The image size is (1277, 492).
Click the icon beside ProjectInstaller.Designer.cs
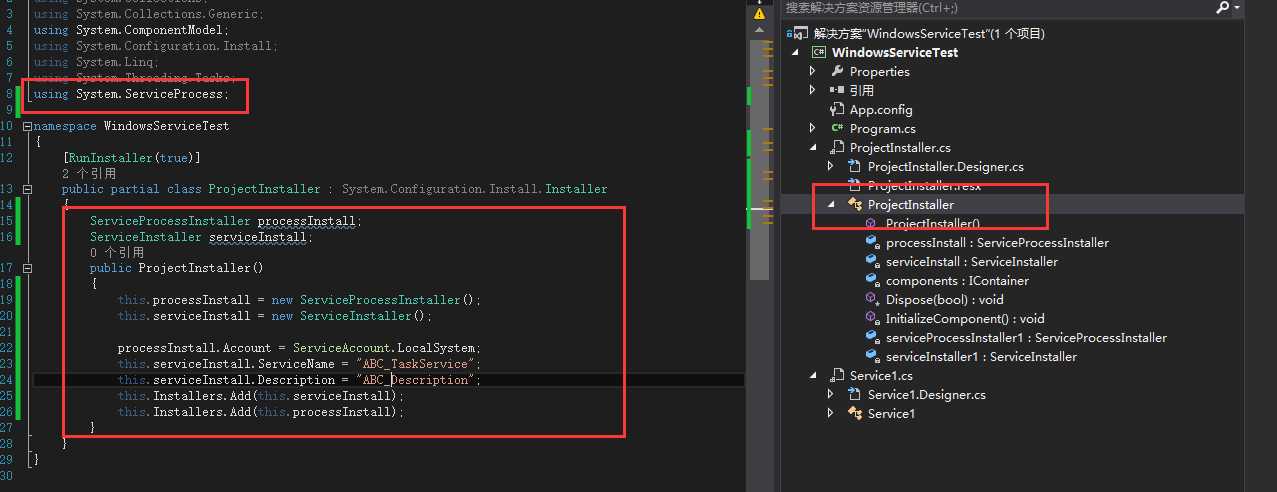[x=855, y=166]
